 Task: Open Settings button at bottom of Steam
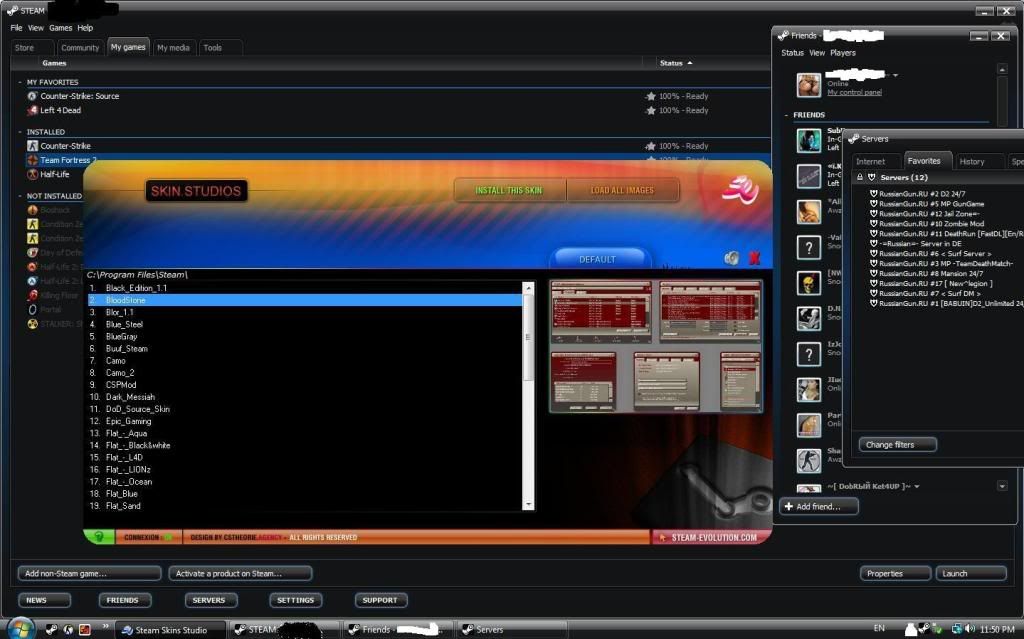pos(296,600)
